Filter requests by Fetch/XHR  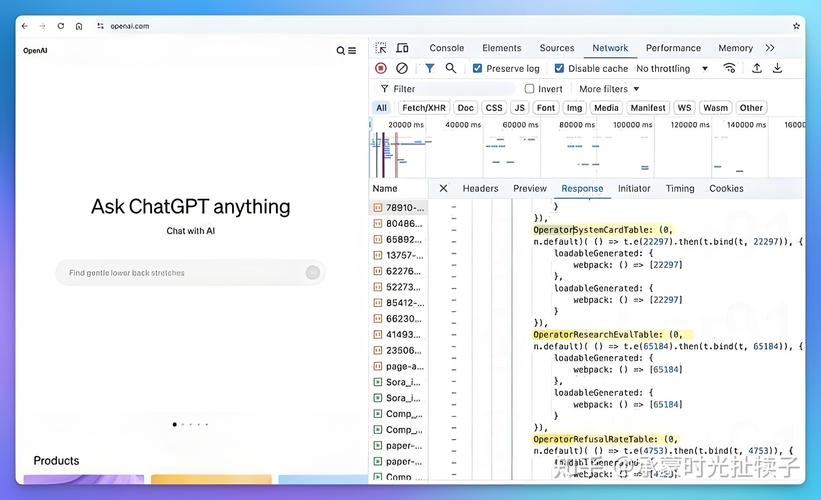(424, 108)
